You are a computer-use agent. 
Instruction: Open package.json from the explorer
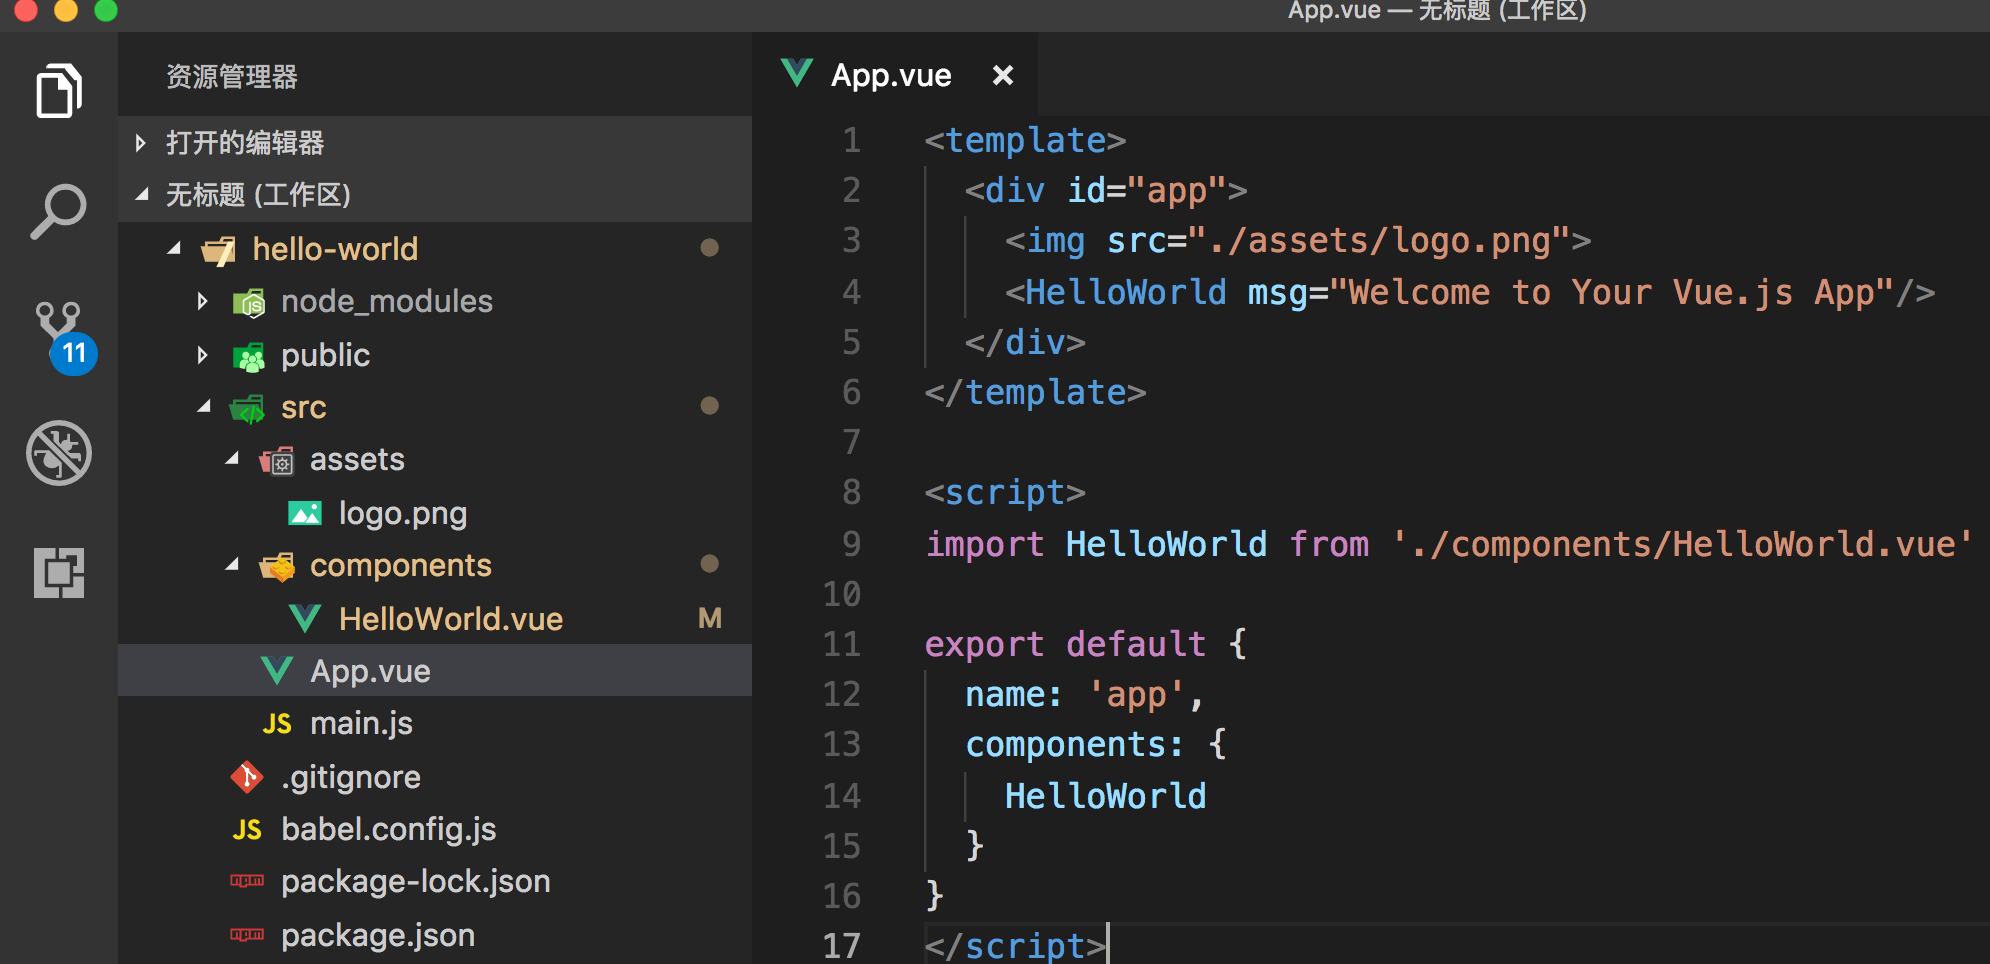pos(377,935)
